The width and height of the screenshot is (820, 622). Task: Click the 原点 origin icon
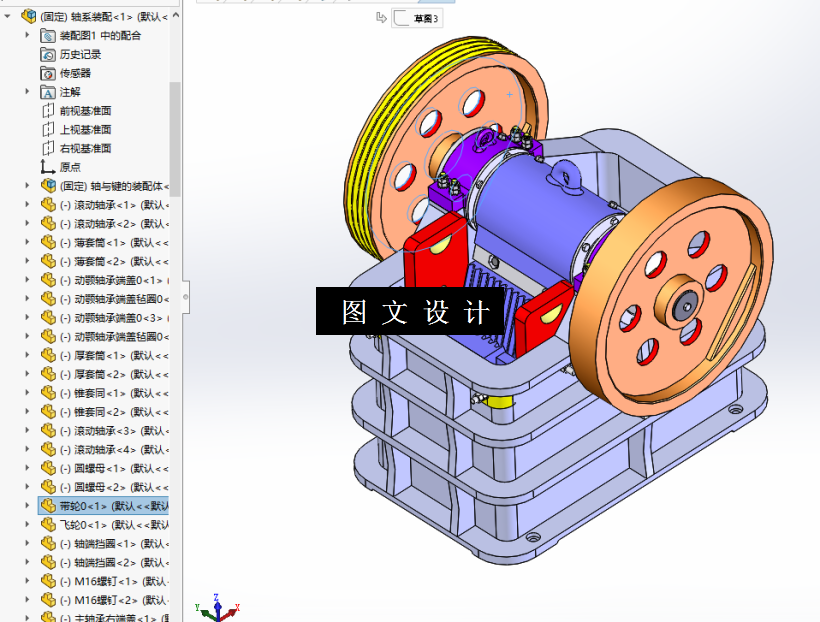click(45, 166)
